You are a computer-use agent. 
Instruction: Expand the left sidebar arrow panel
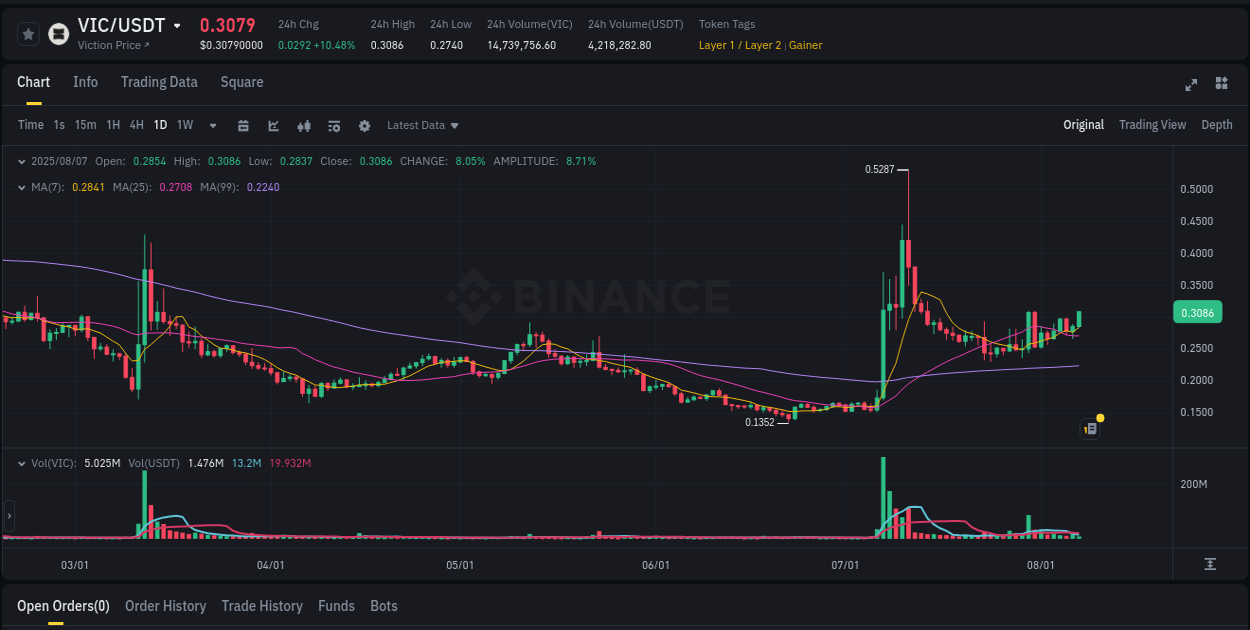coord(9,516)
